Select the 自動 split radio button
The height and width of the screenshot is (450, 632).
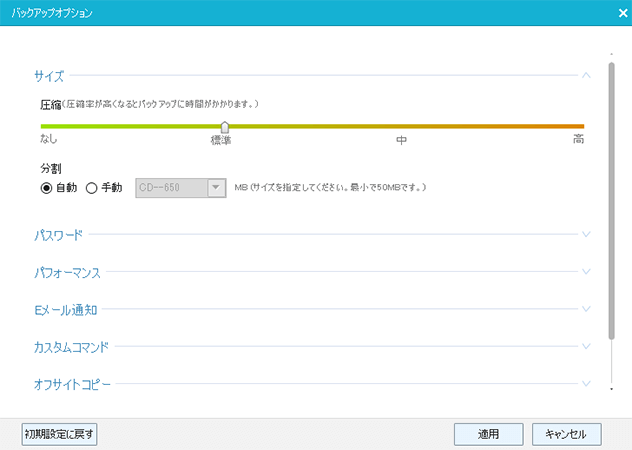click(x=46, y=187)
